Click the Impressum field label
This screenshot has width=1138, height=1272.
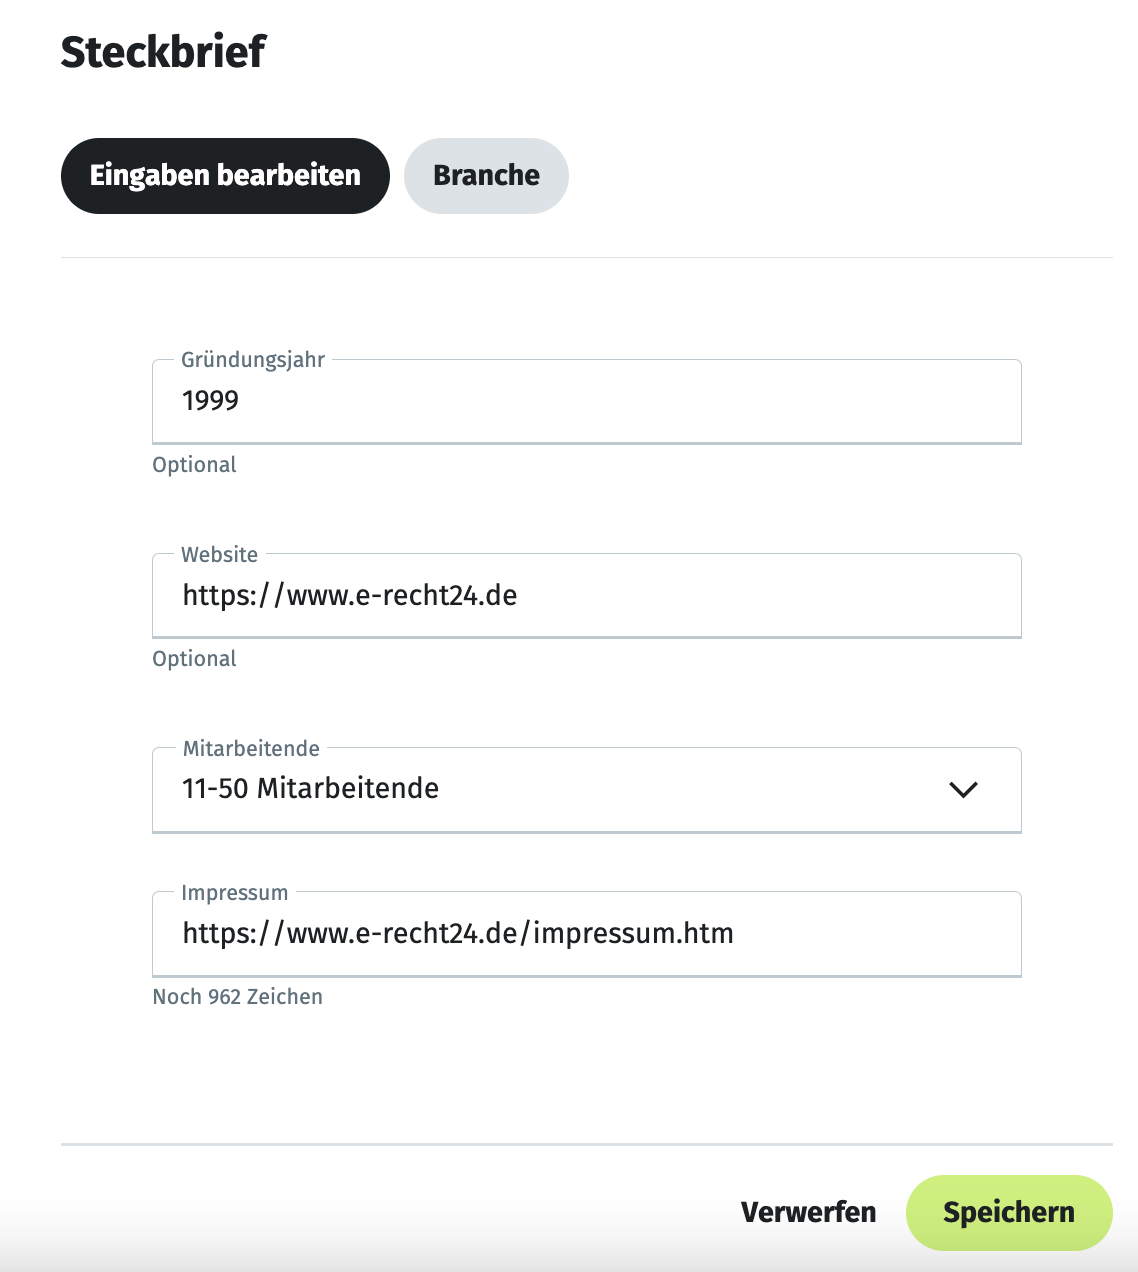(x=234, y=893)
